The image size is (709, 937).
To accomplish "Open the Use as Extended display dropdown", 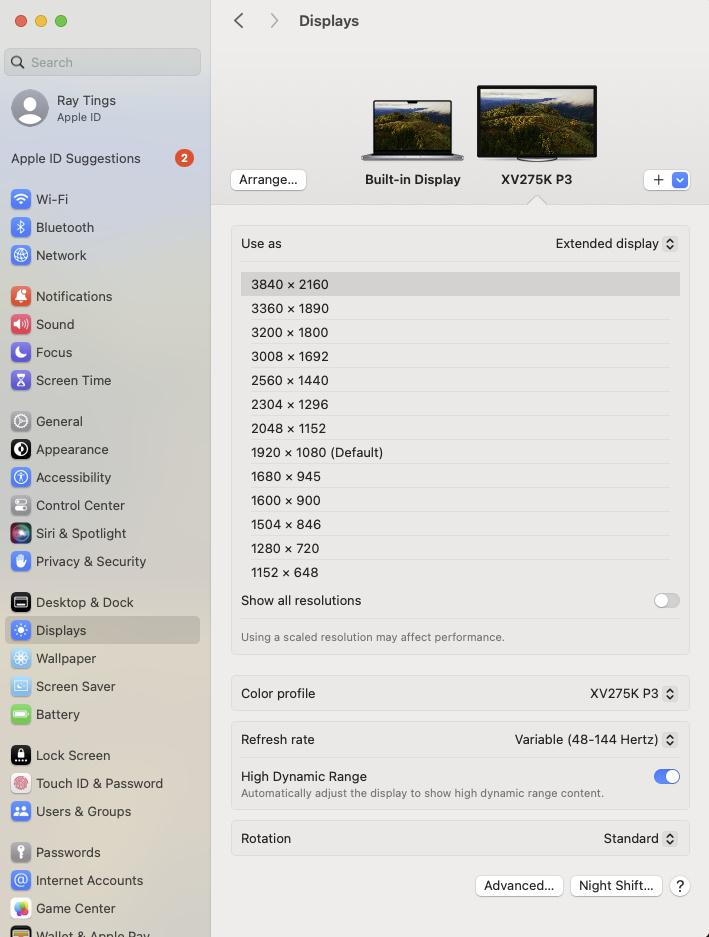I will click(x=616, y=243).
